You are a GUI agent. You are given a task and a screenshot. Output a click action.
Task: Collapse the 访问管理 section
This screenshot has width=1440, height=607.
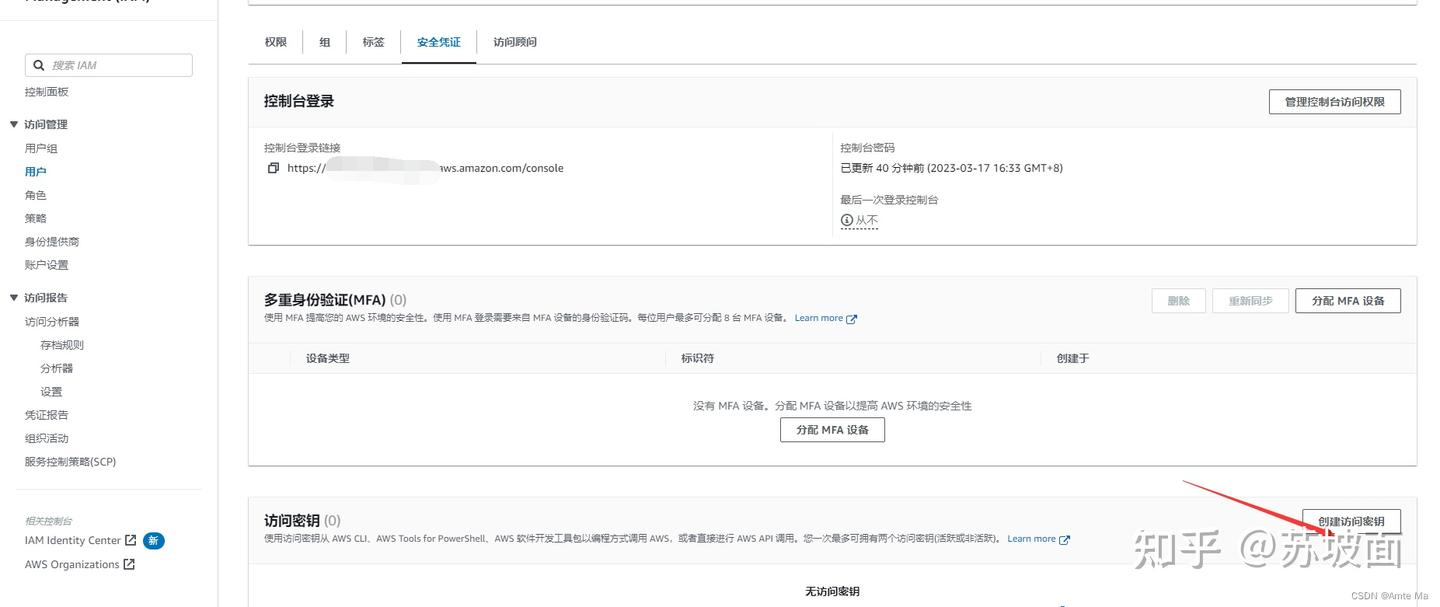tap(13, 123)
